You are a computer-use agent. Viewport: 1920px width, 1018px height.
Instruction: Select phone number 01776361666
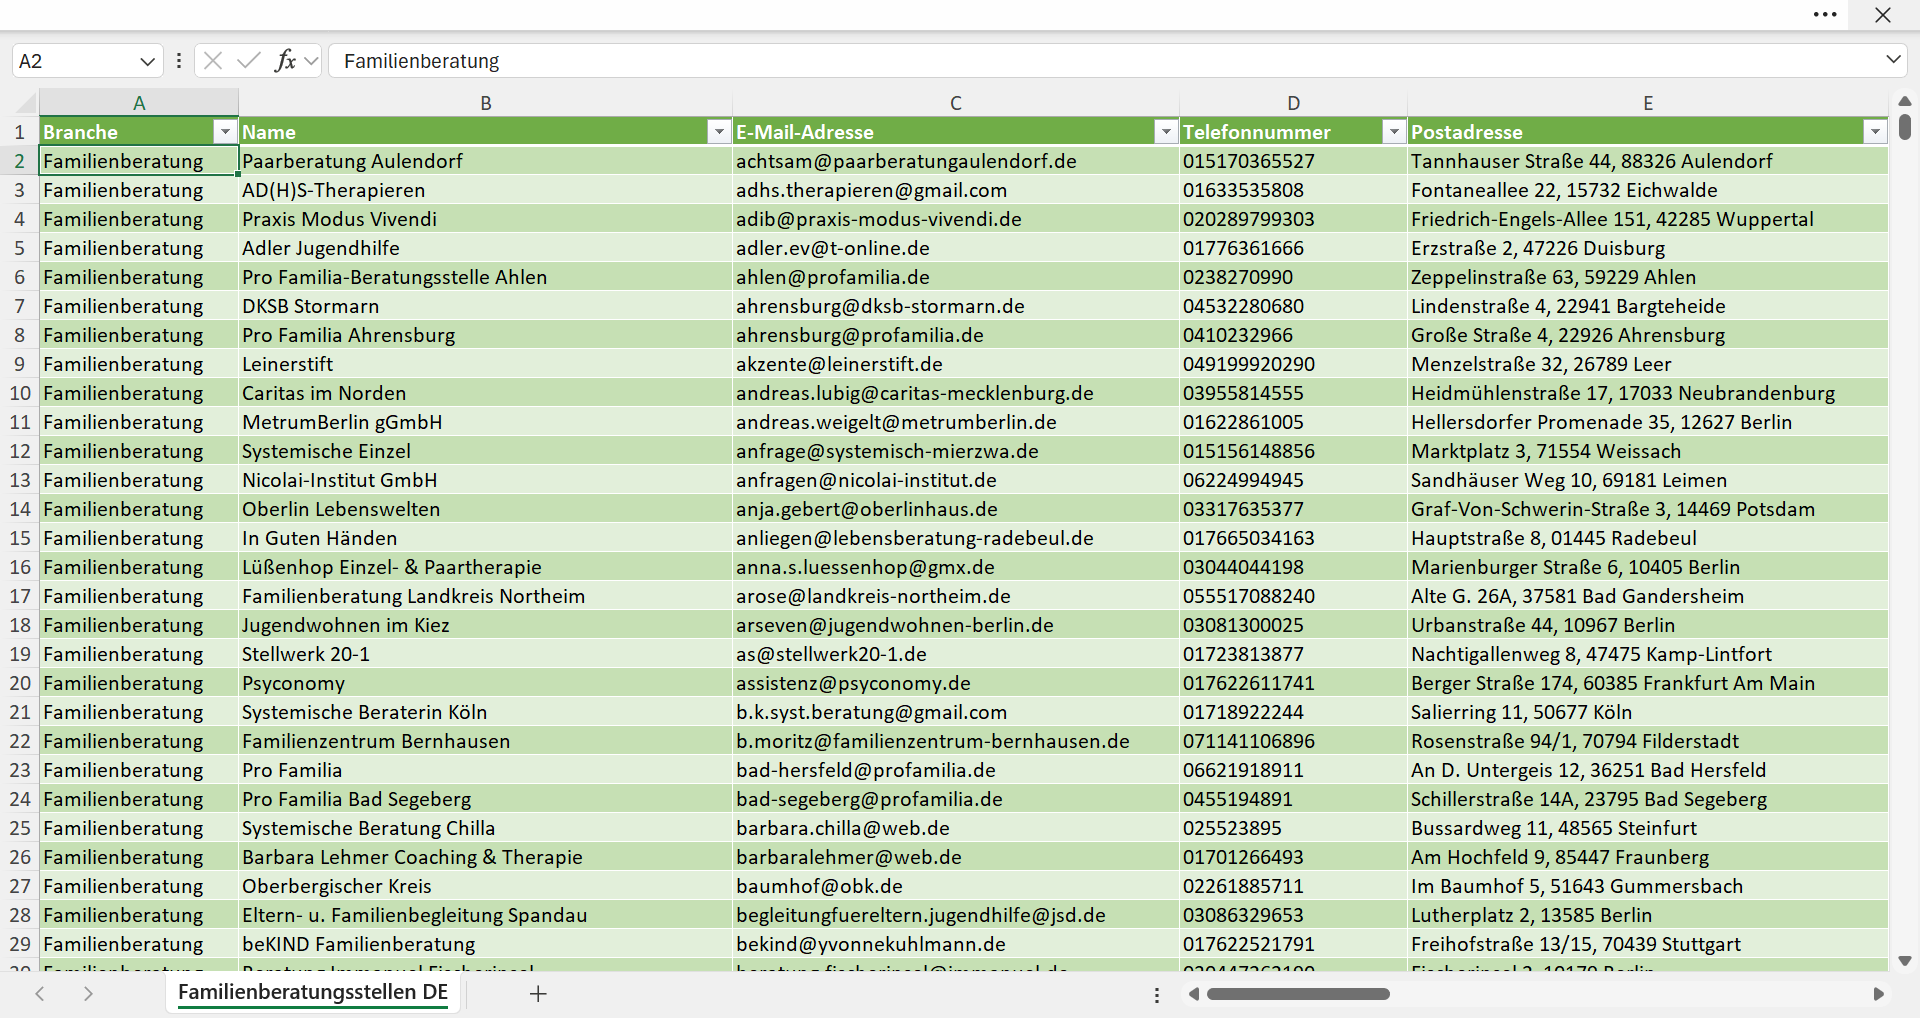(x=1293, y=248)
